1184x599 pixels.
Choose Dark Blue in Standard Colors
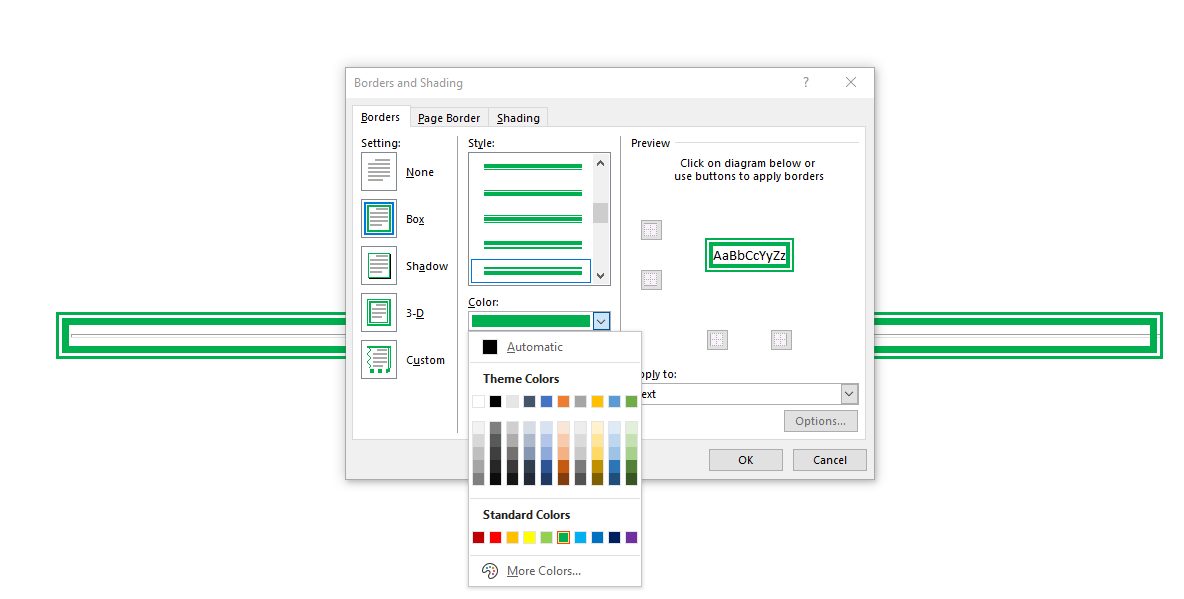[x=614, y=537]
